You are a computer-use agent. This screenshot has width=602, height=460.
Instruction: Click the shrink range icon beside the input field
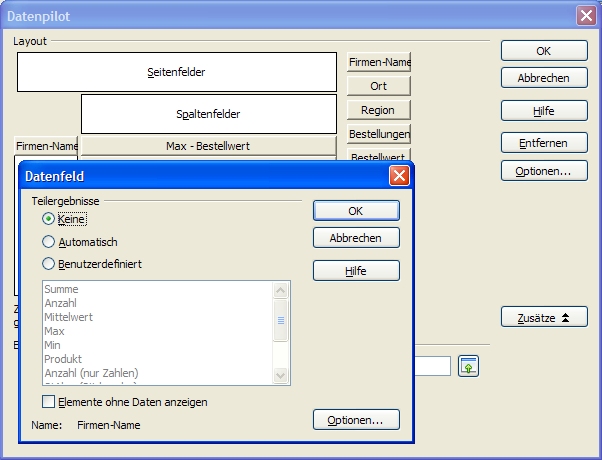[469, 366]
